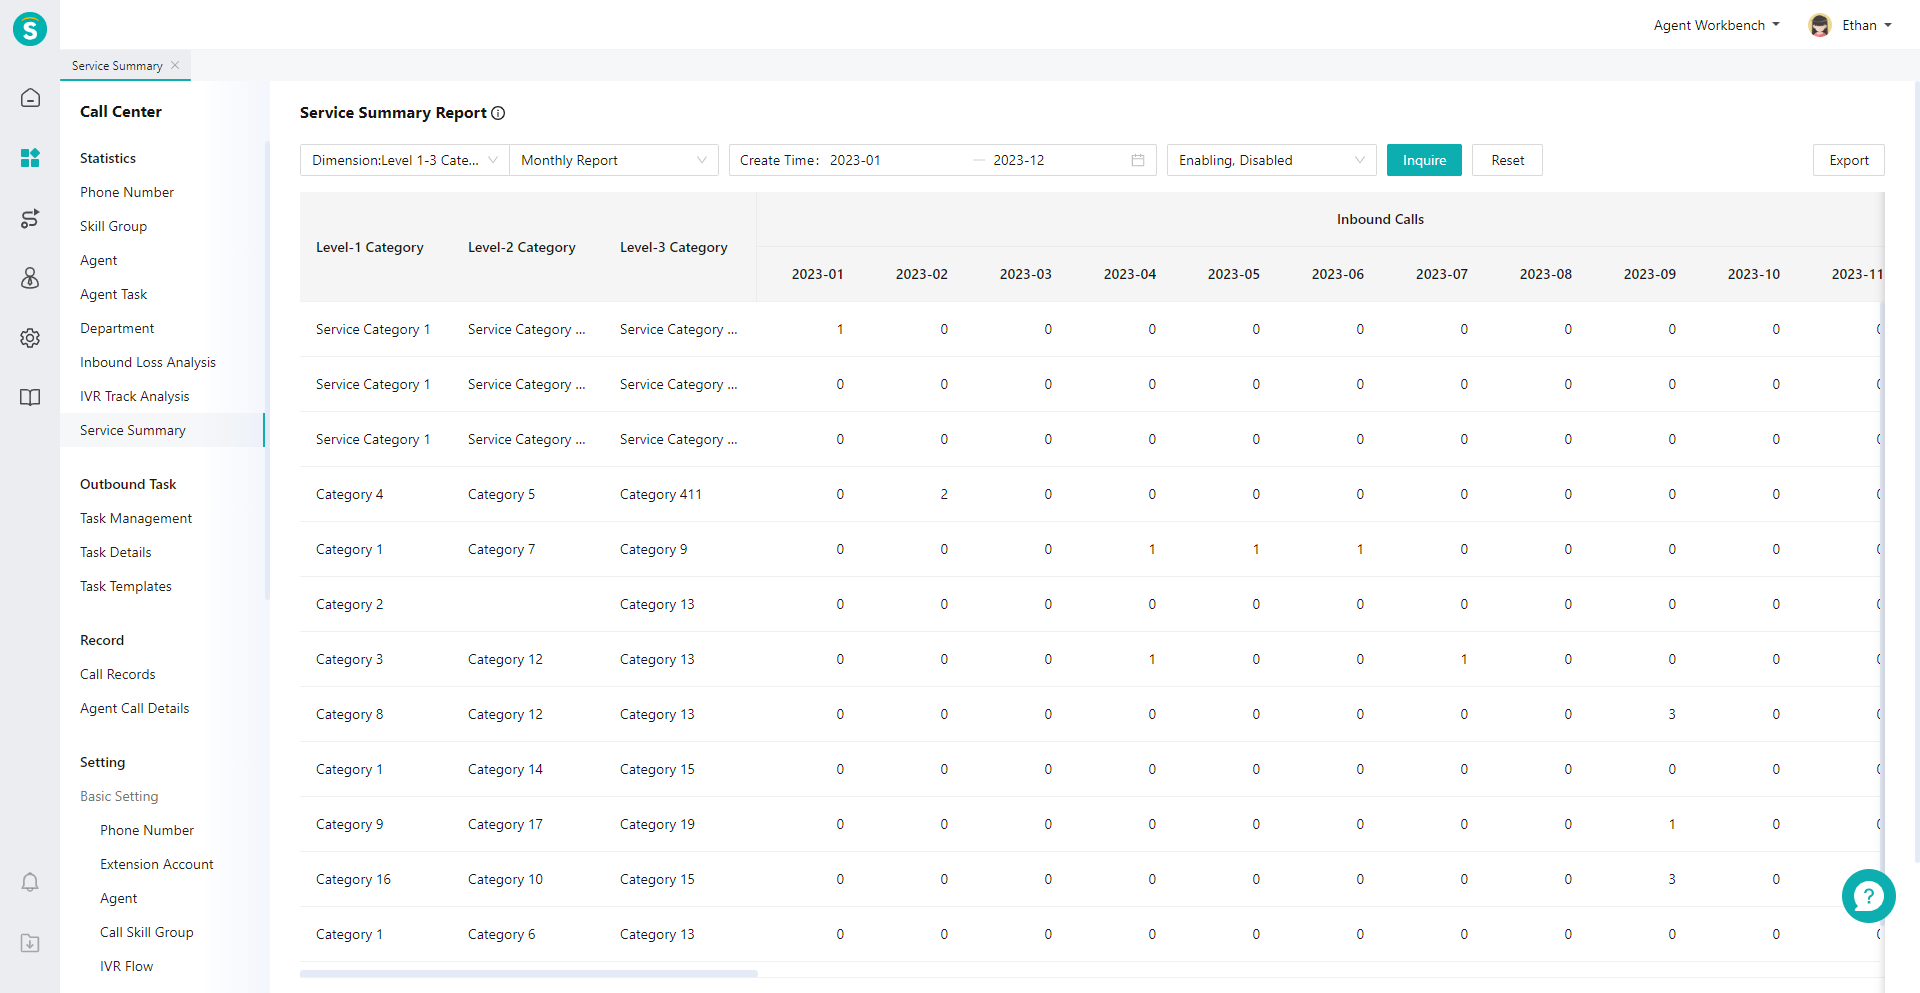Open Task Details in sidebar
This screenshot has width=1920, height=993.
[116, 552]
